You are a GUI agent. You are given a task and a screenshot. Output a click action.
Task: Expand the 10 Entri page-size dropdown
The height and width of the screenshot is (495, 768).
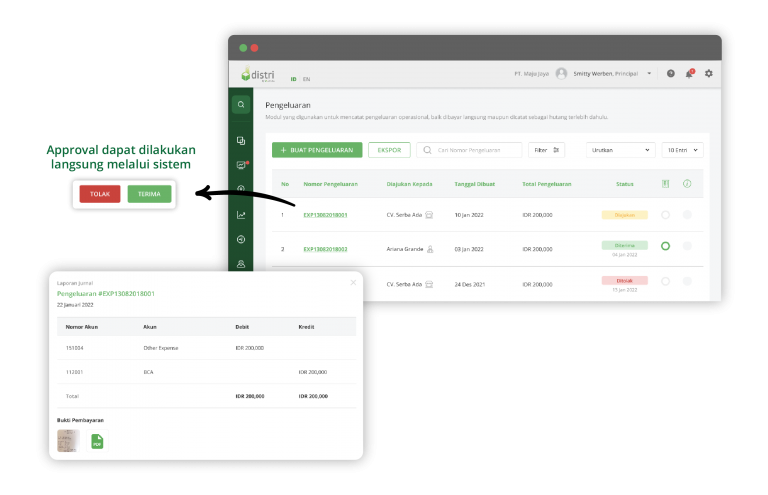(683, 150)
